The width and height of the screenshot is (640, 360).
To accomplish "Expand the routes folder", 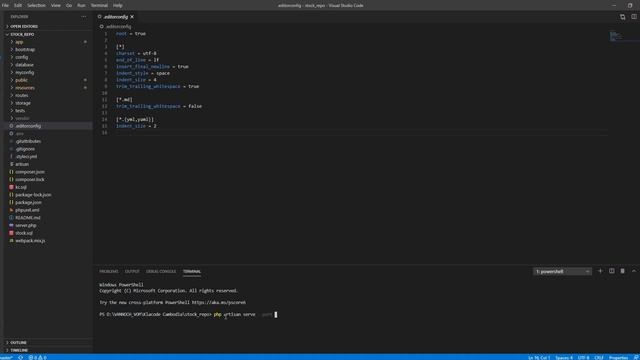I will [22, 95].
